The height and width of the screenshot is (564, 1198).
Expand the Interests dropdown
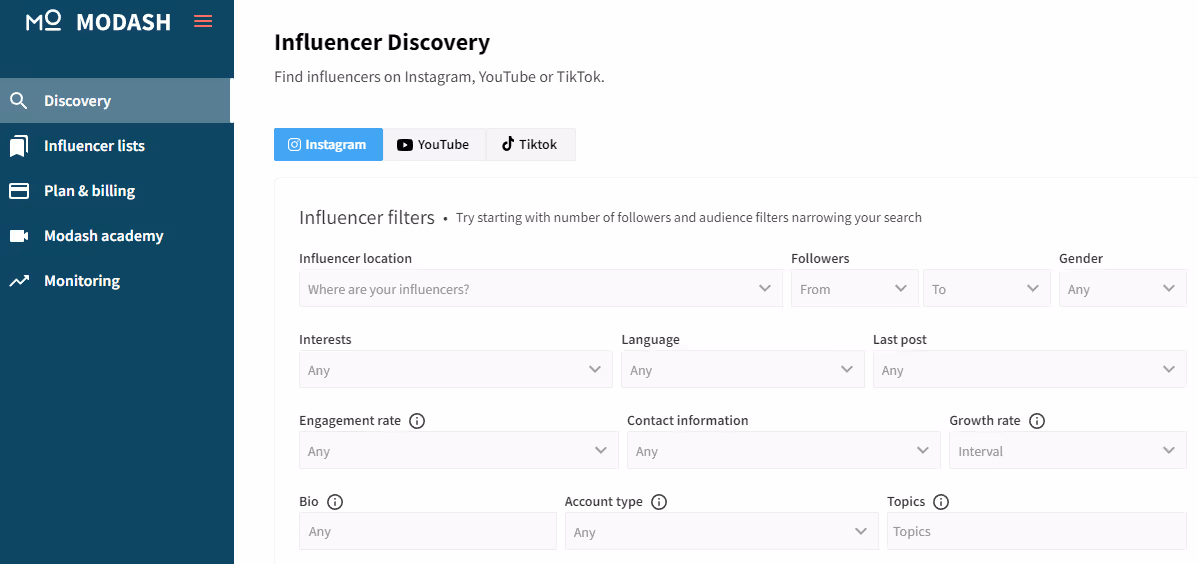coord(456,370)
